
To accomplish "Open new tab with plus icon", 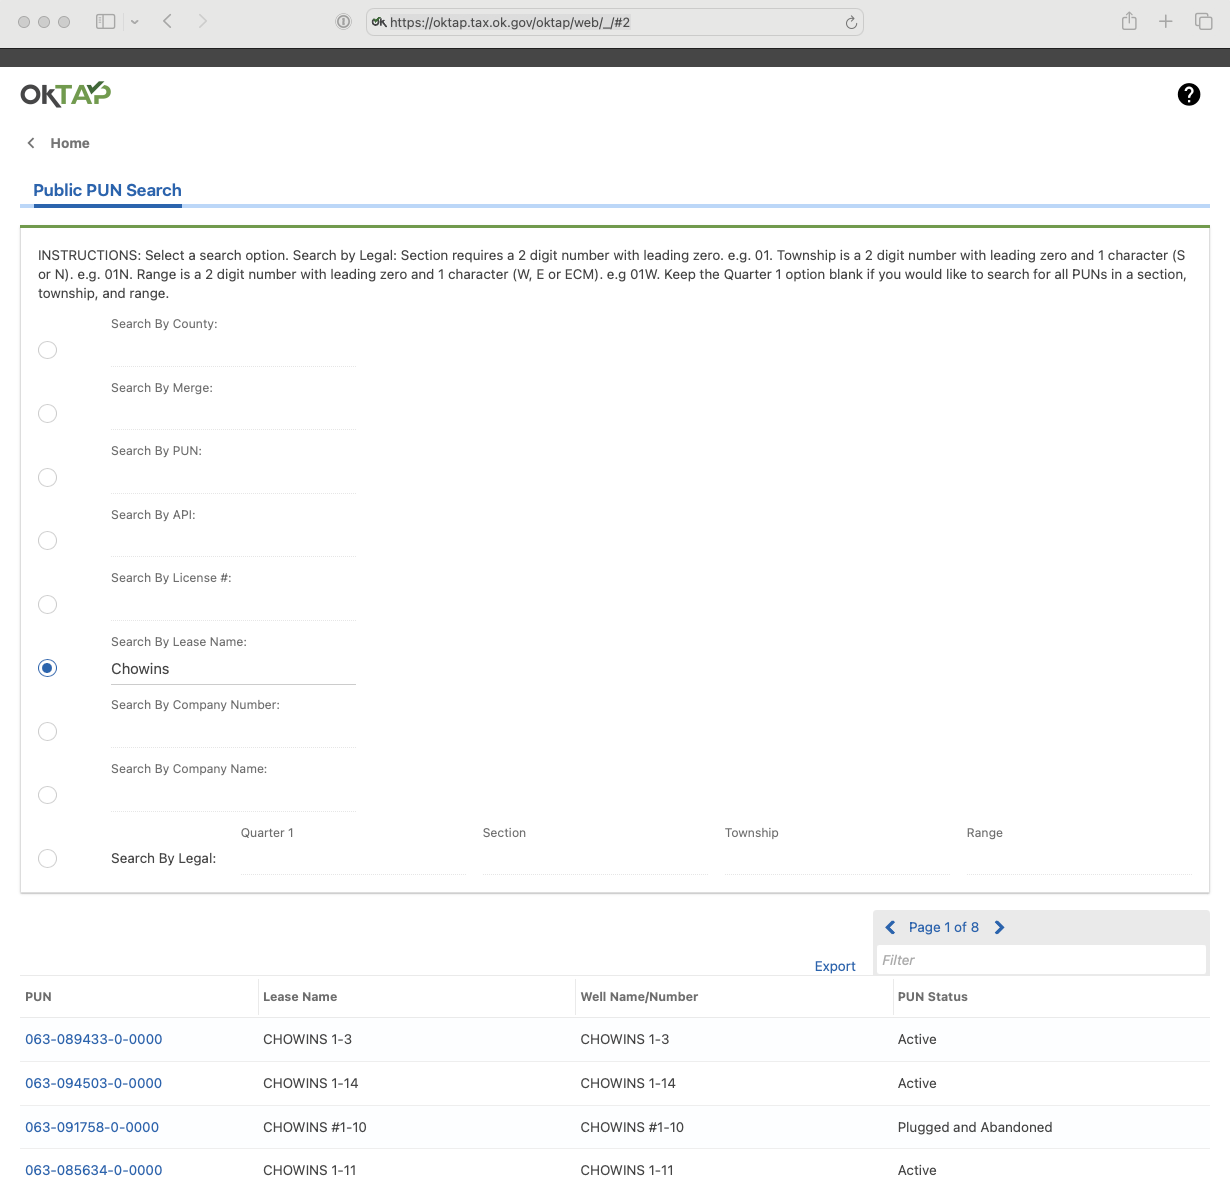I will [x=1165, y=21].
